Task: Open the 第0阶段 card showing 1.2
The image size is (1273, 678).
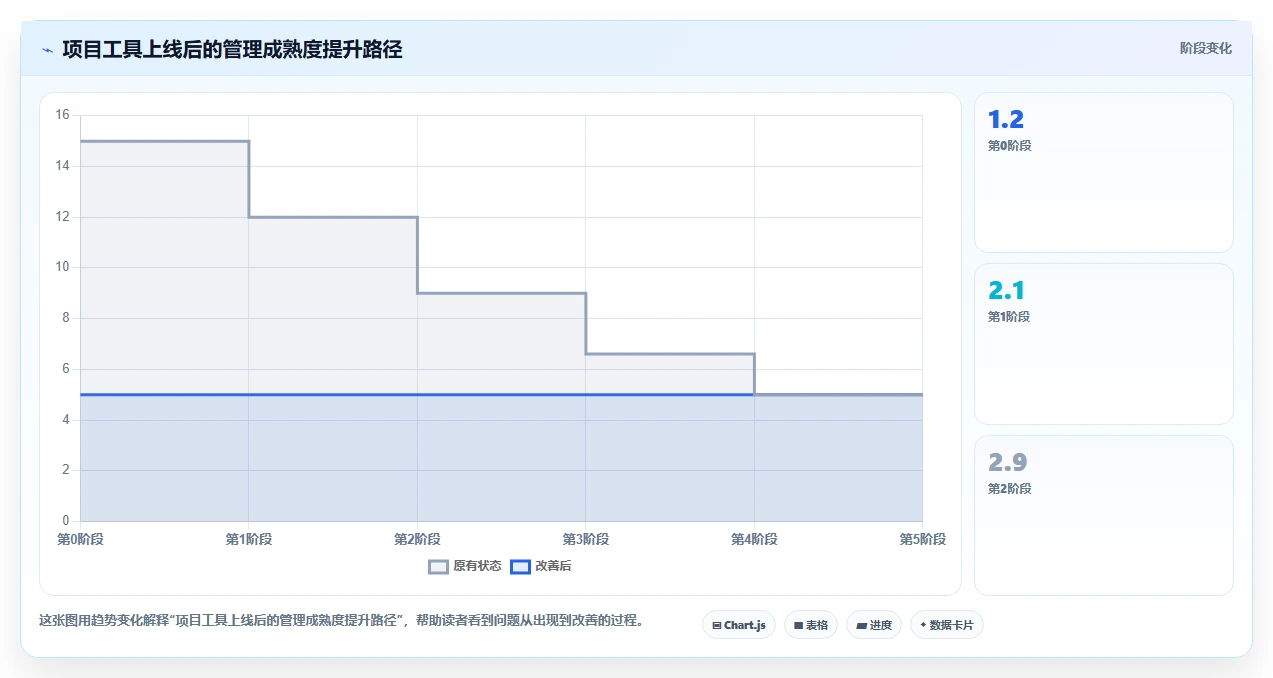Action: [1104, 172]
